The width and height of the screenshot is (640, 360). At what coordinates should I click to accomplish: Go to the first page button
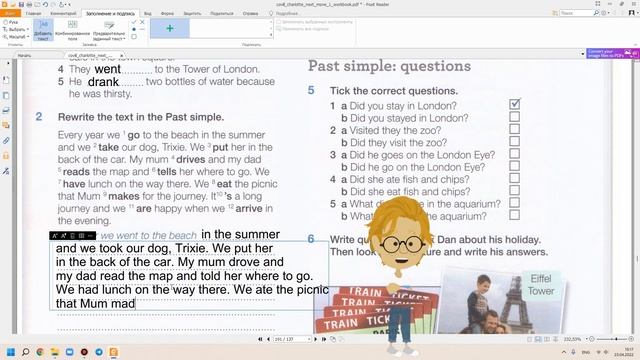[260, 339]
